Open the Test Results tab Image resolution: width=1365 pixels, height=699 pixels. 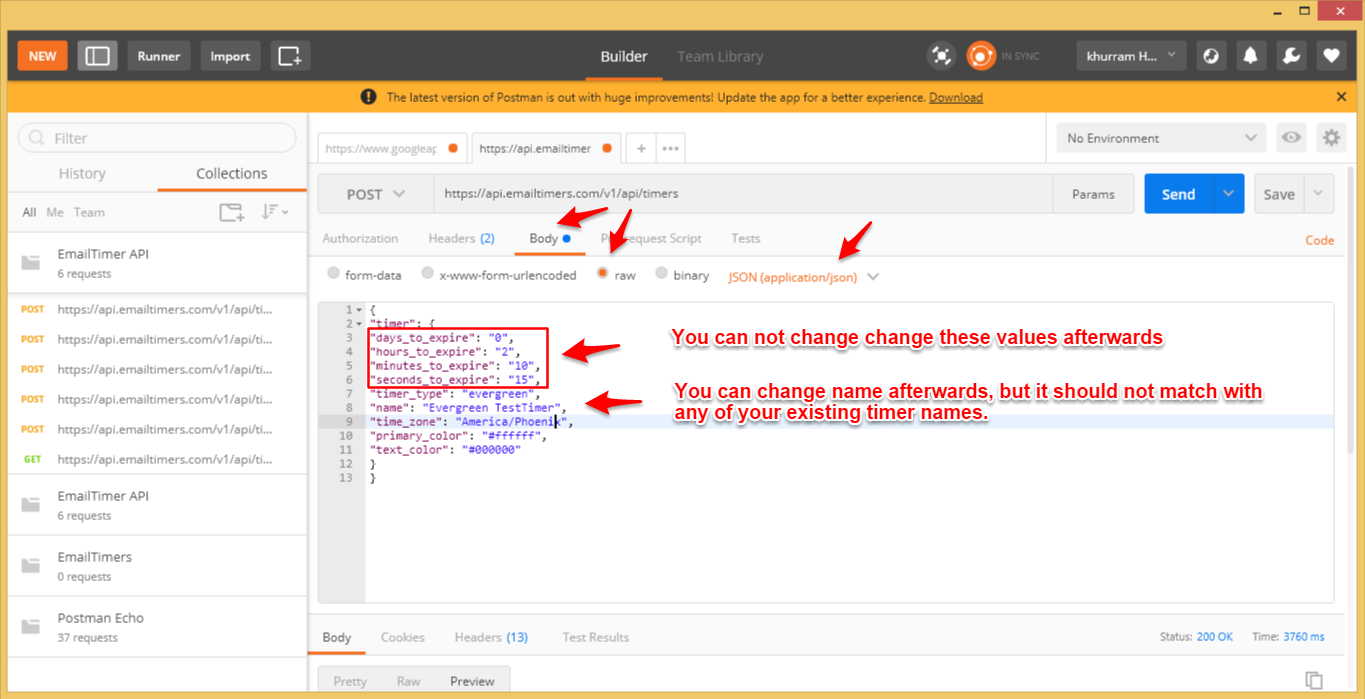[x=595, y=637]
